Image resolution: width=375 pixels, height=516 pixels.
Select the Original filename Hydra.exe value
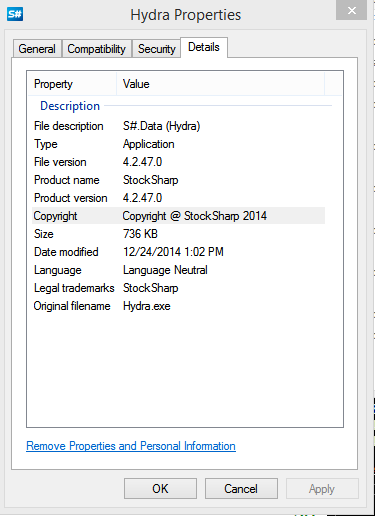click(147, 306)
